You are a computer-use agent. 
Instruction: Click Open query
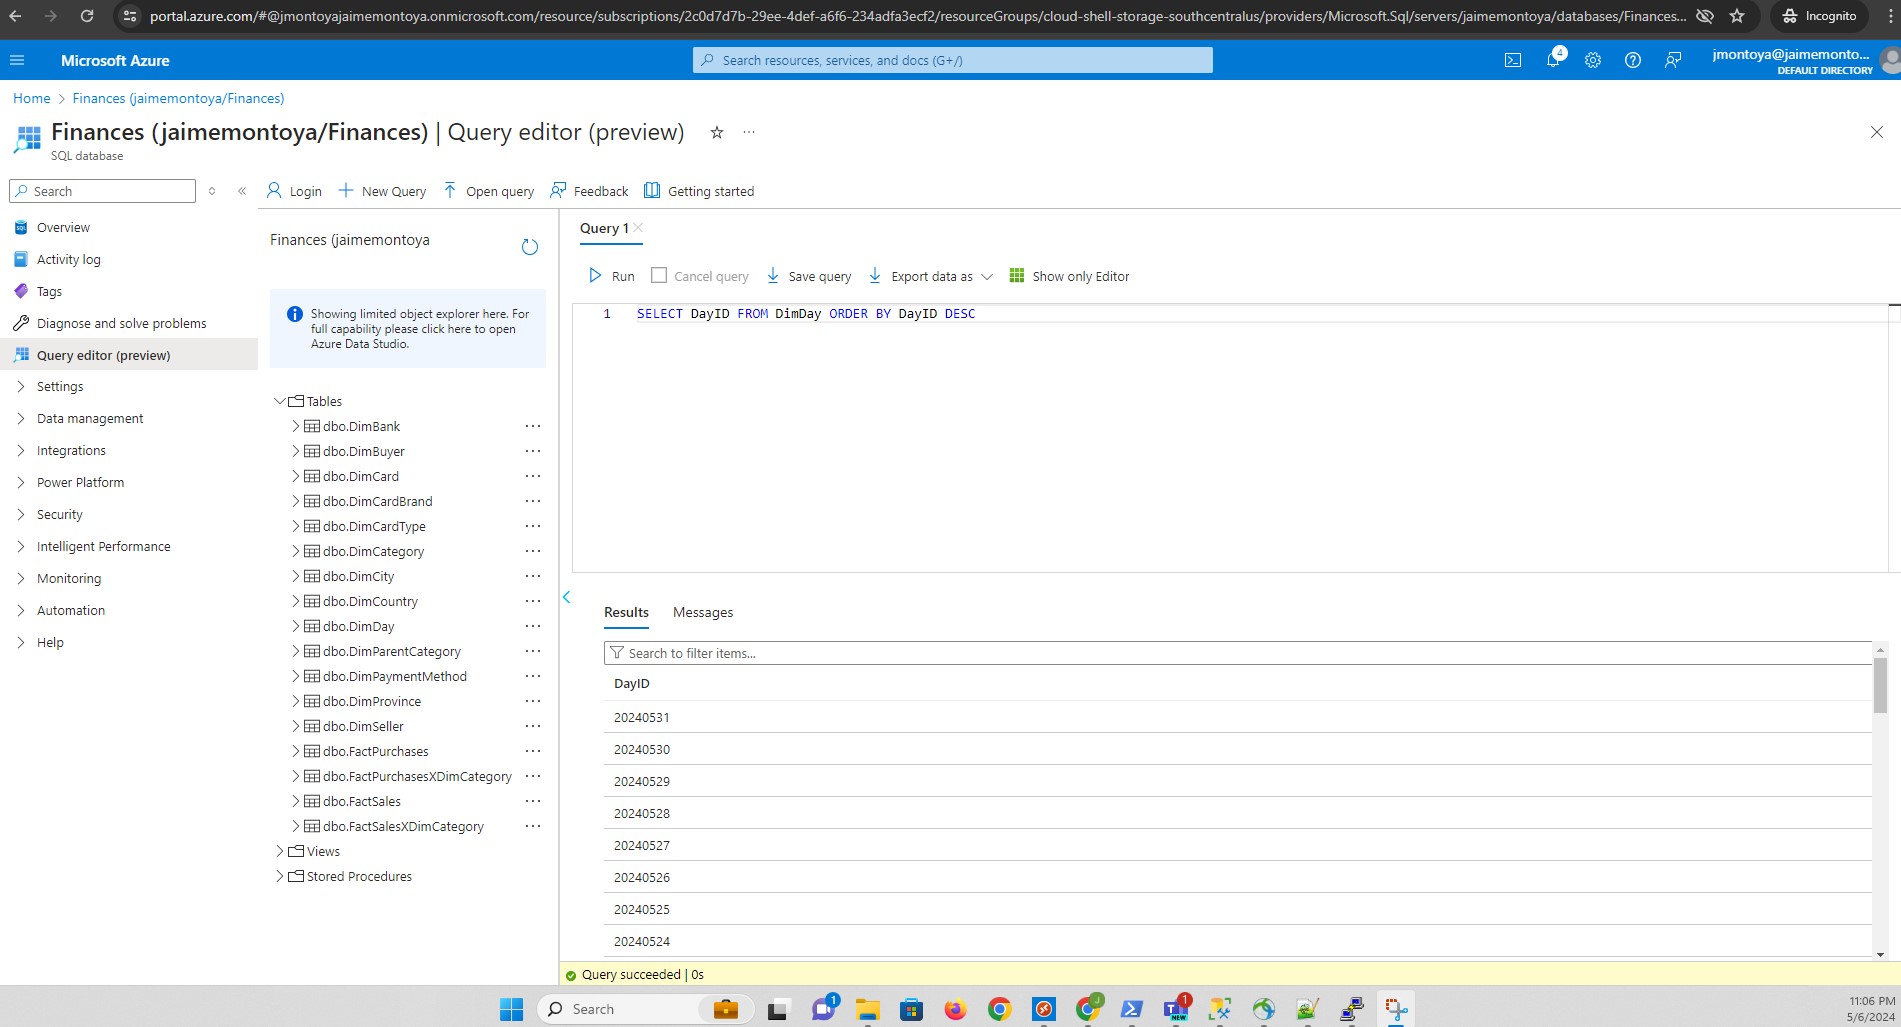tap(488, 191)
